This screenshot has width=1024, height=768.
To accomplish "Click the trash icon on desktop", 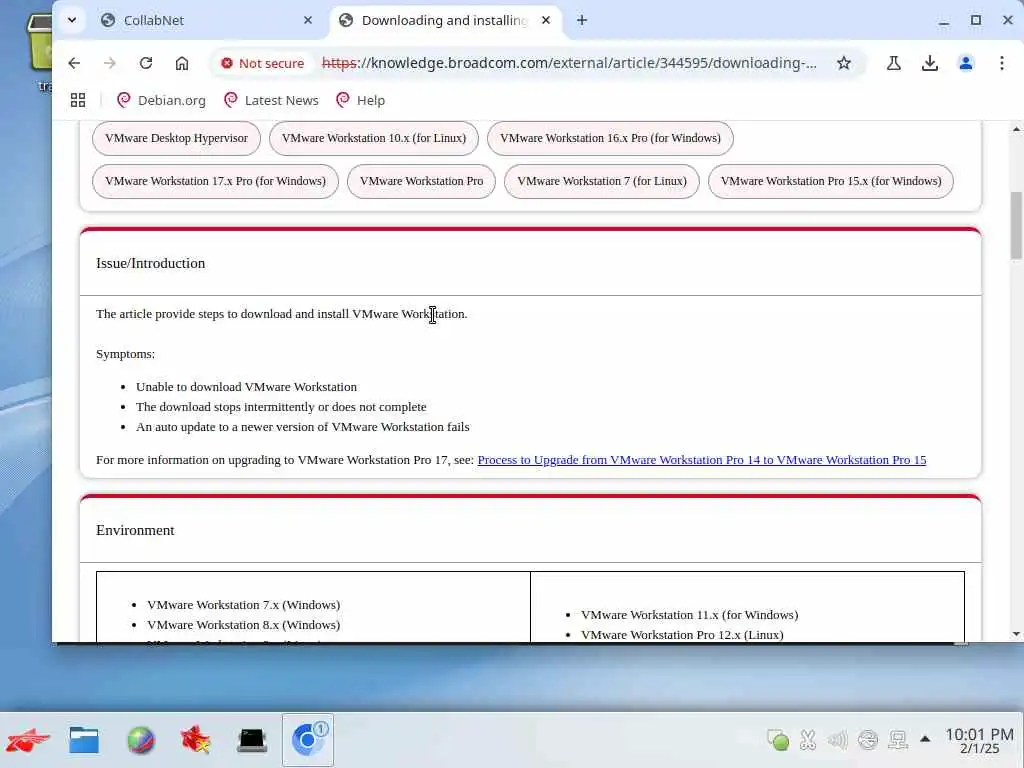I will 39,42.
